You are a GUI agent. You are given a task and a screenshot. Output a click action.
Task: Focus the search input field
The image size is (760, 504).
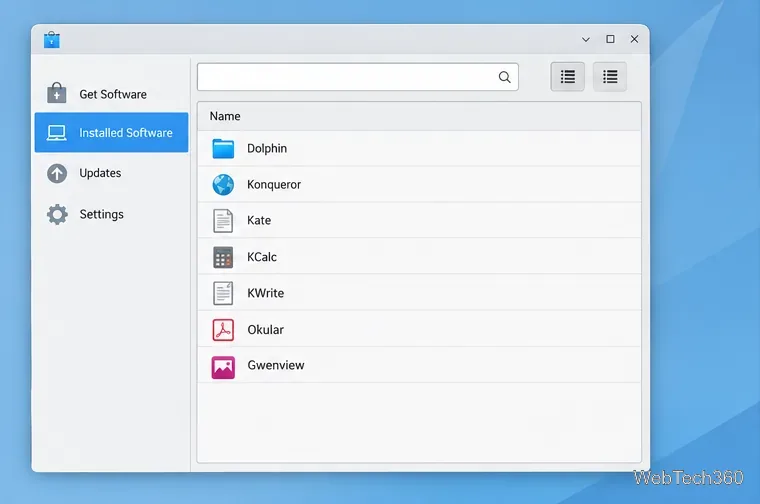pyautogui.click(x=358, y=77)
